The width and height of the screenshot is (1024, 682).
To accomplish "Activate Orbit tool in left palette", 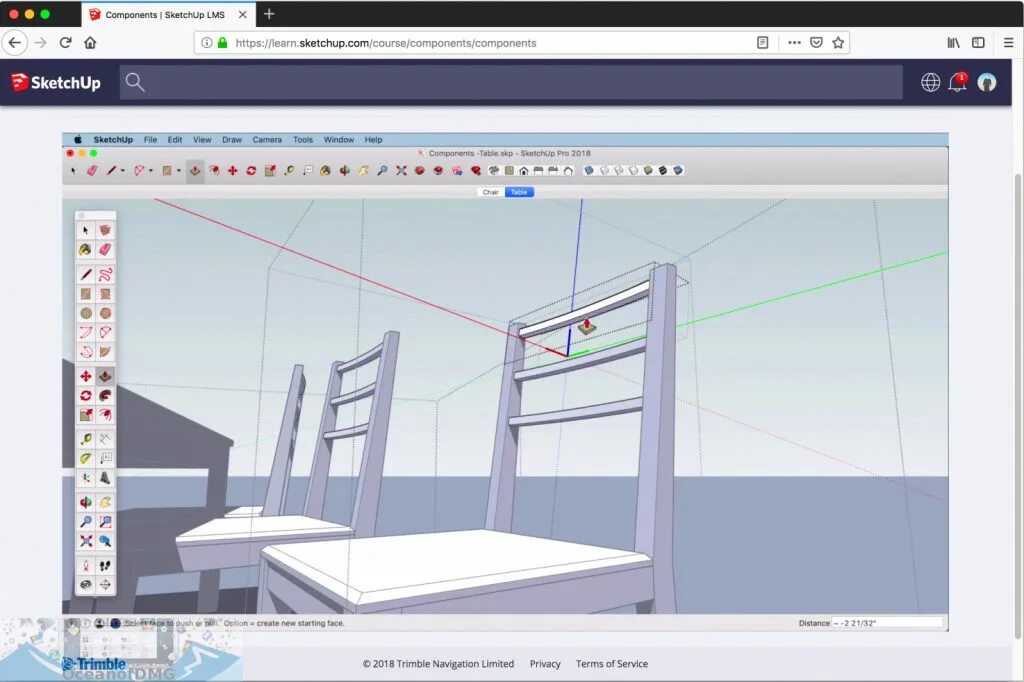I will (85, 502).
